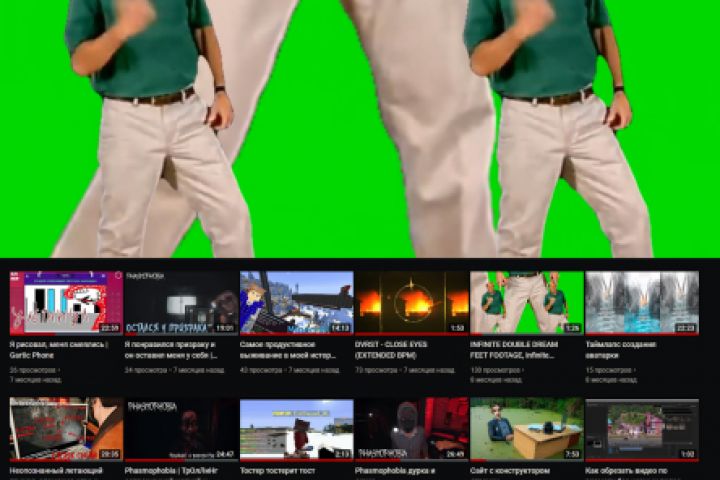This screenshot has height=480, width=720.
Task: Click the large green-screen dancing man banner
Action: pos(360,129)
